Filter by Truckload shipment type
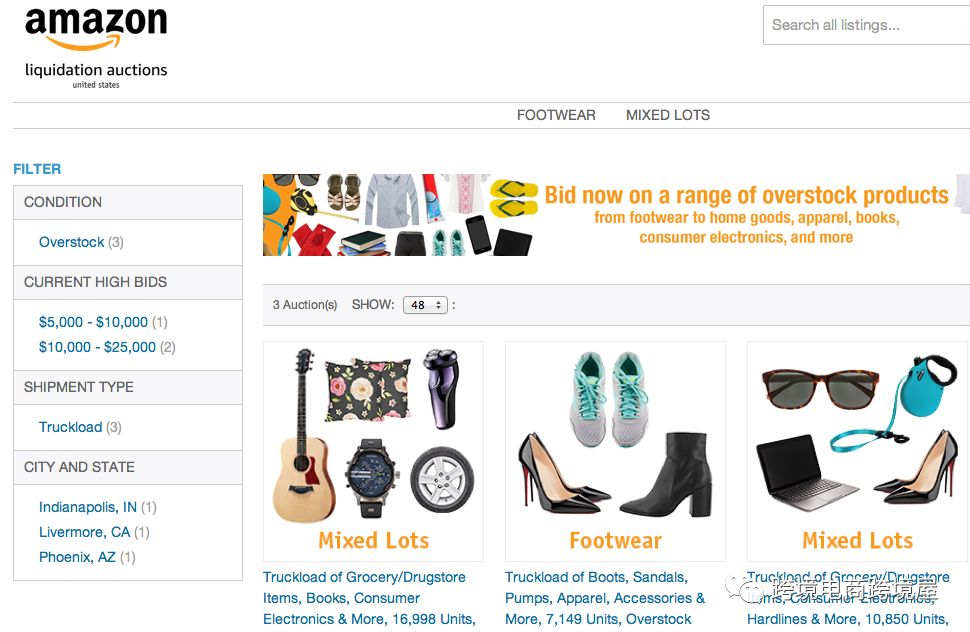 (71, 427)
